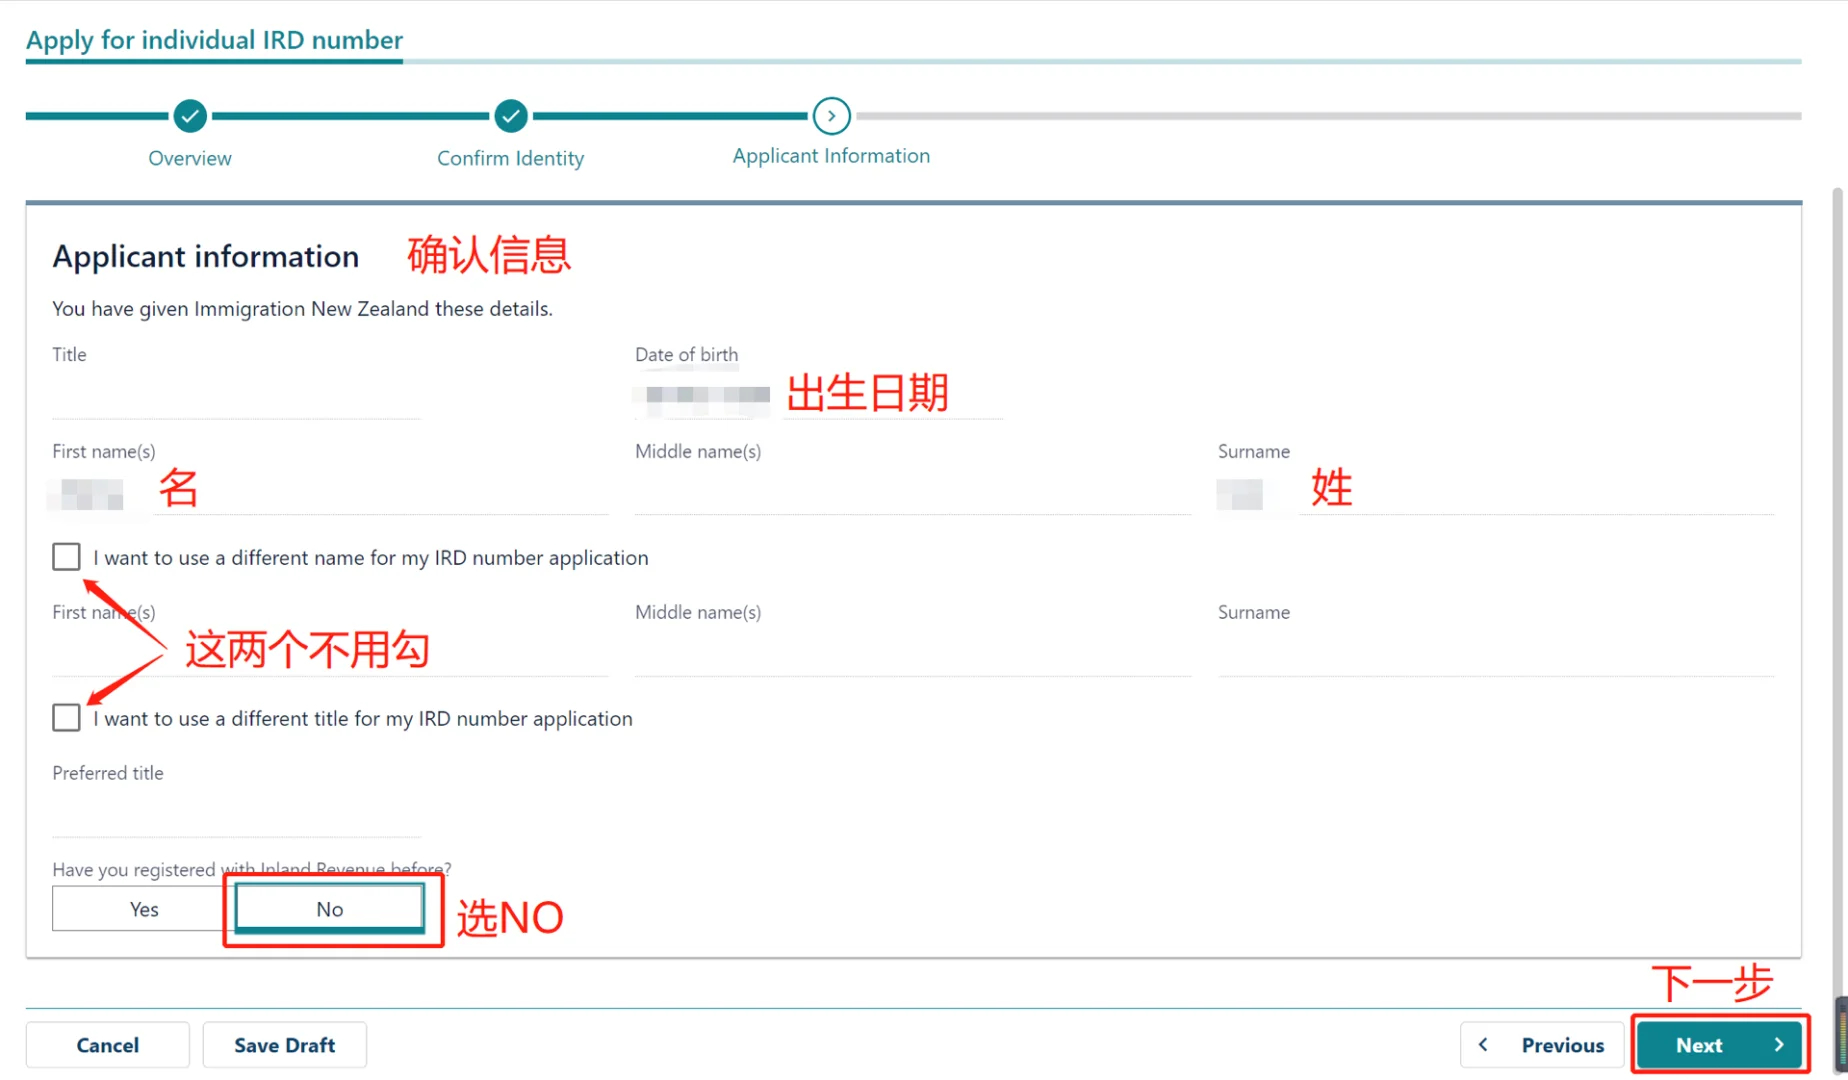The image size is (1848, 1080).
Task: Open the Preferred title dropdown field
Action: 236,815
